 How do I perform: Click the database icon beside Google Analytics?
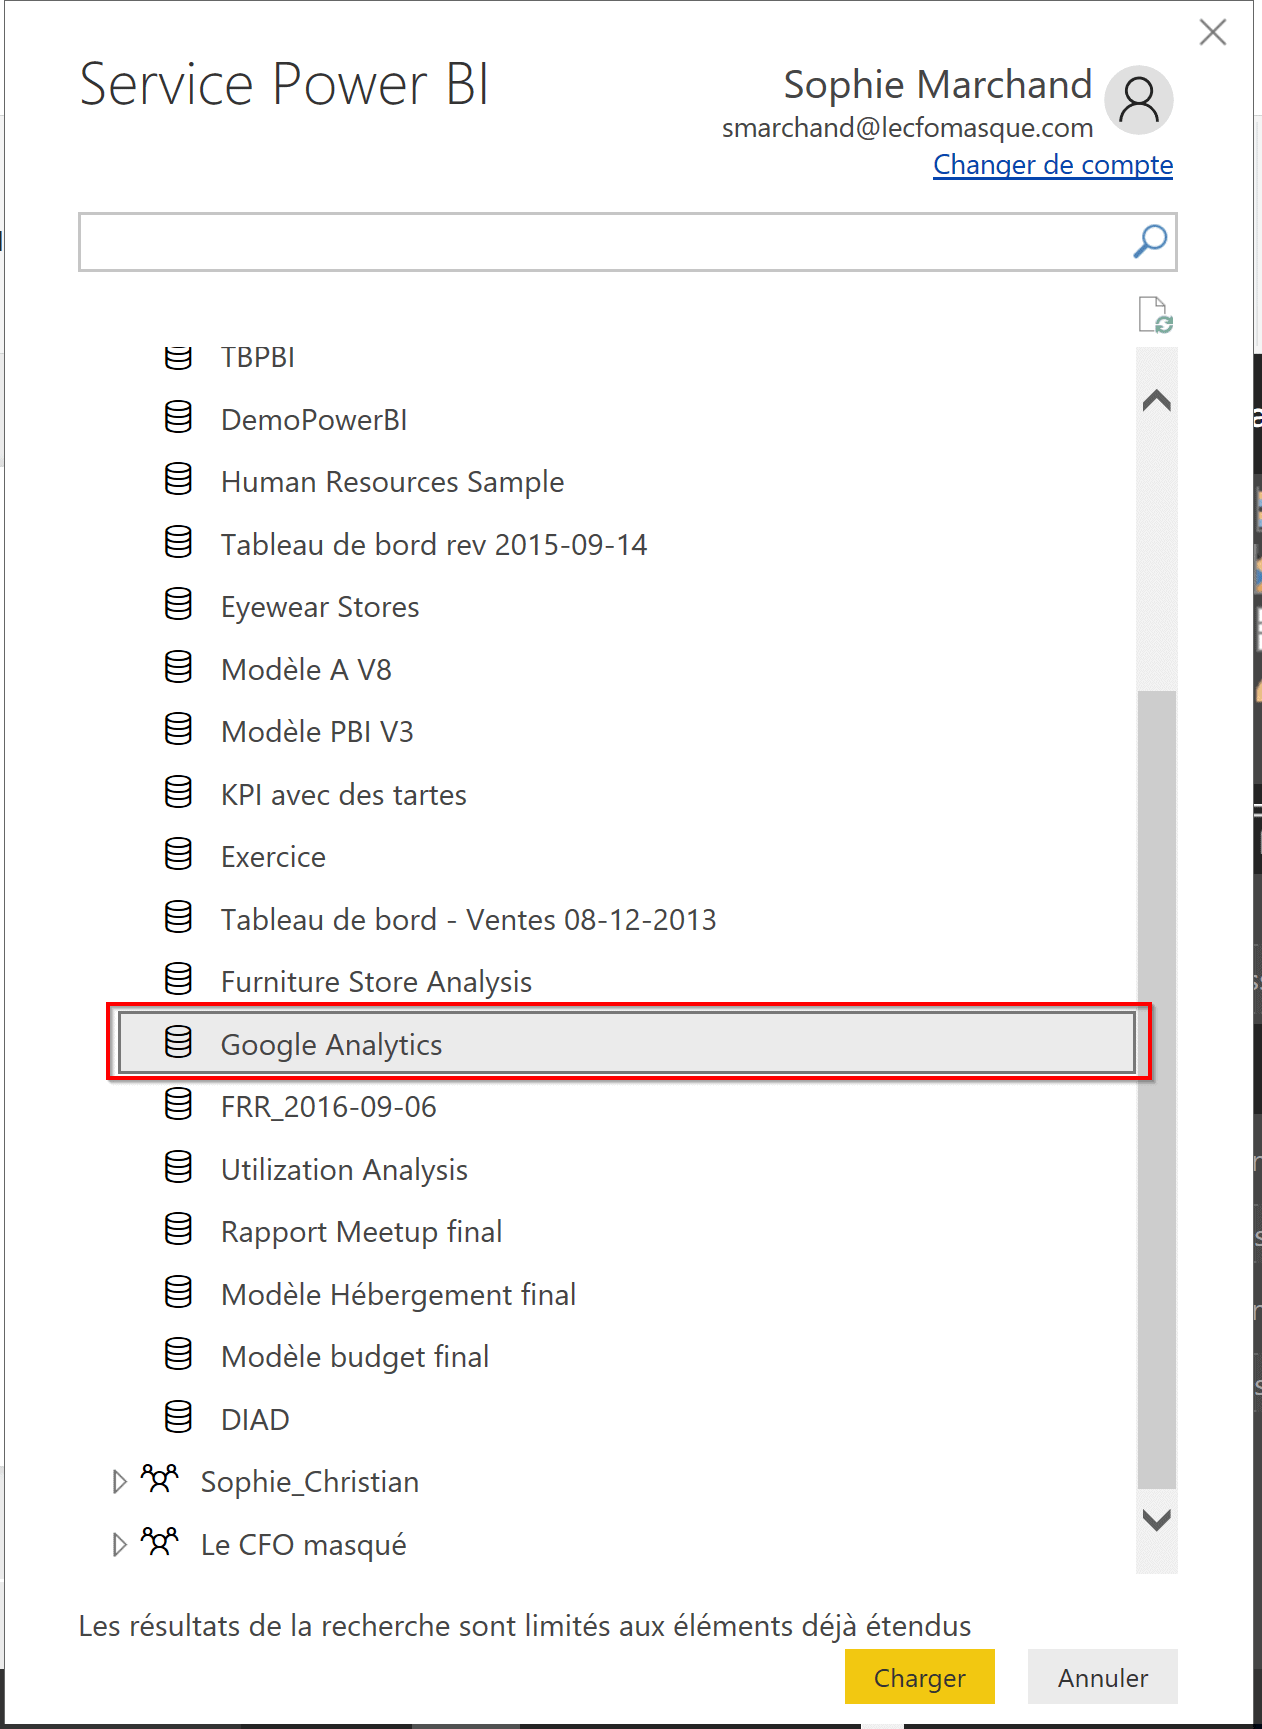(178, 1043)
